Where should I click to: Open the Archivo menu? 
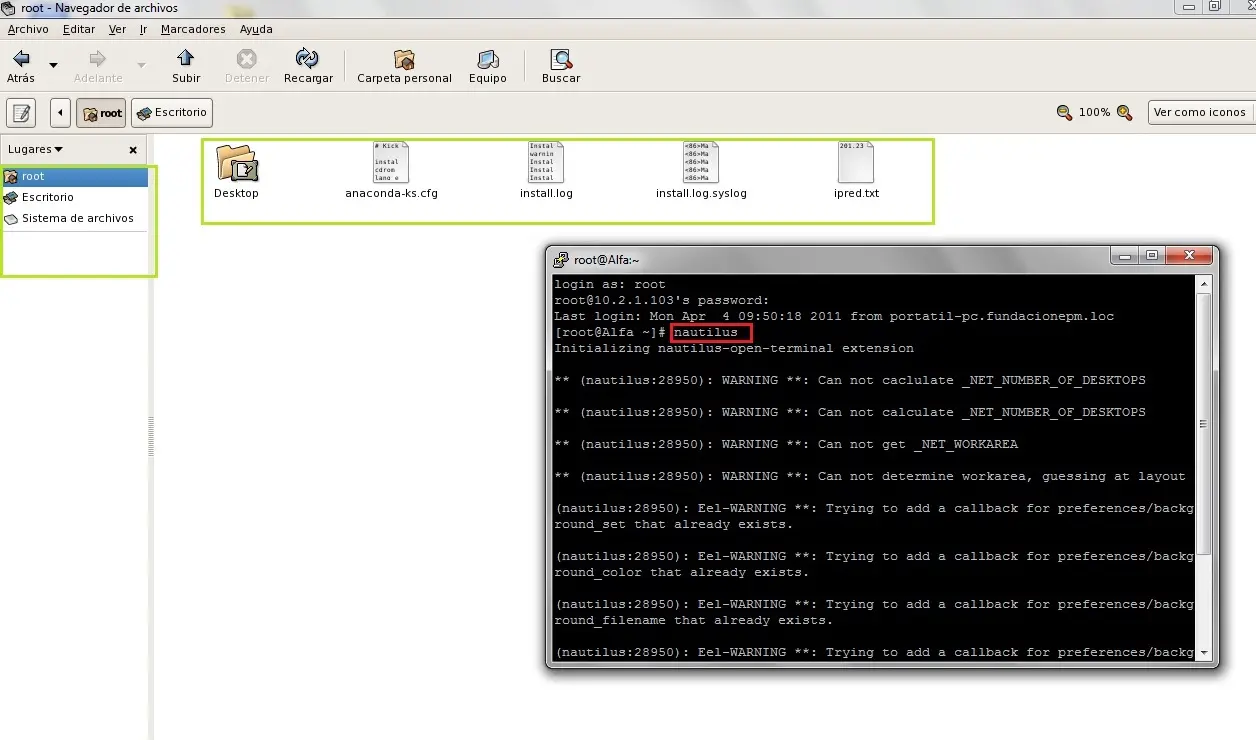[28, 29]
